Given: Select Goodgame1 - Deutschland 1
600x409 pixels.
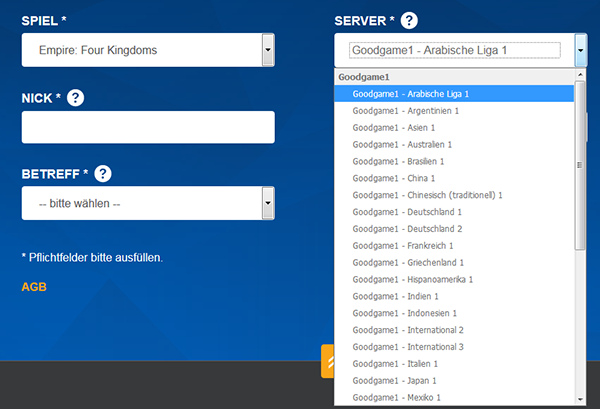Looking at the screenshot, I should click(x=454, y=212).
